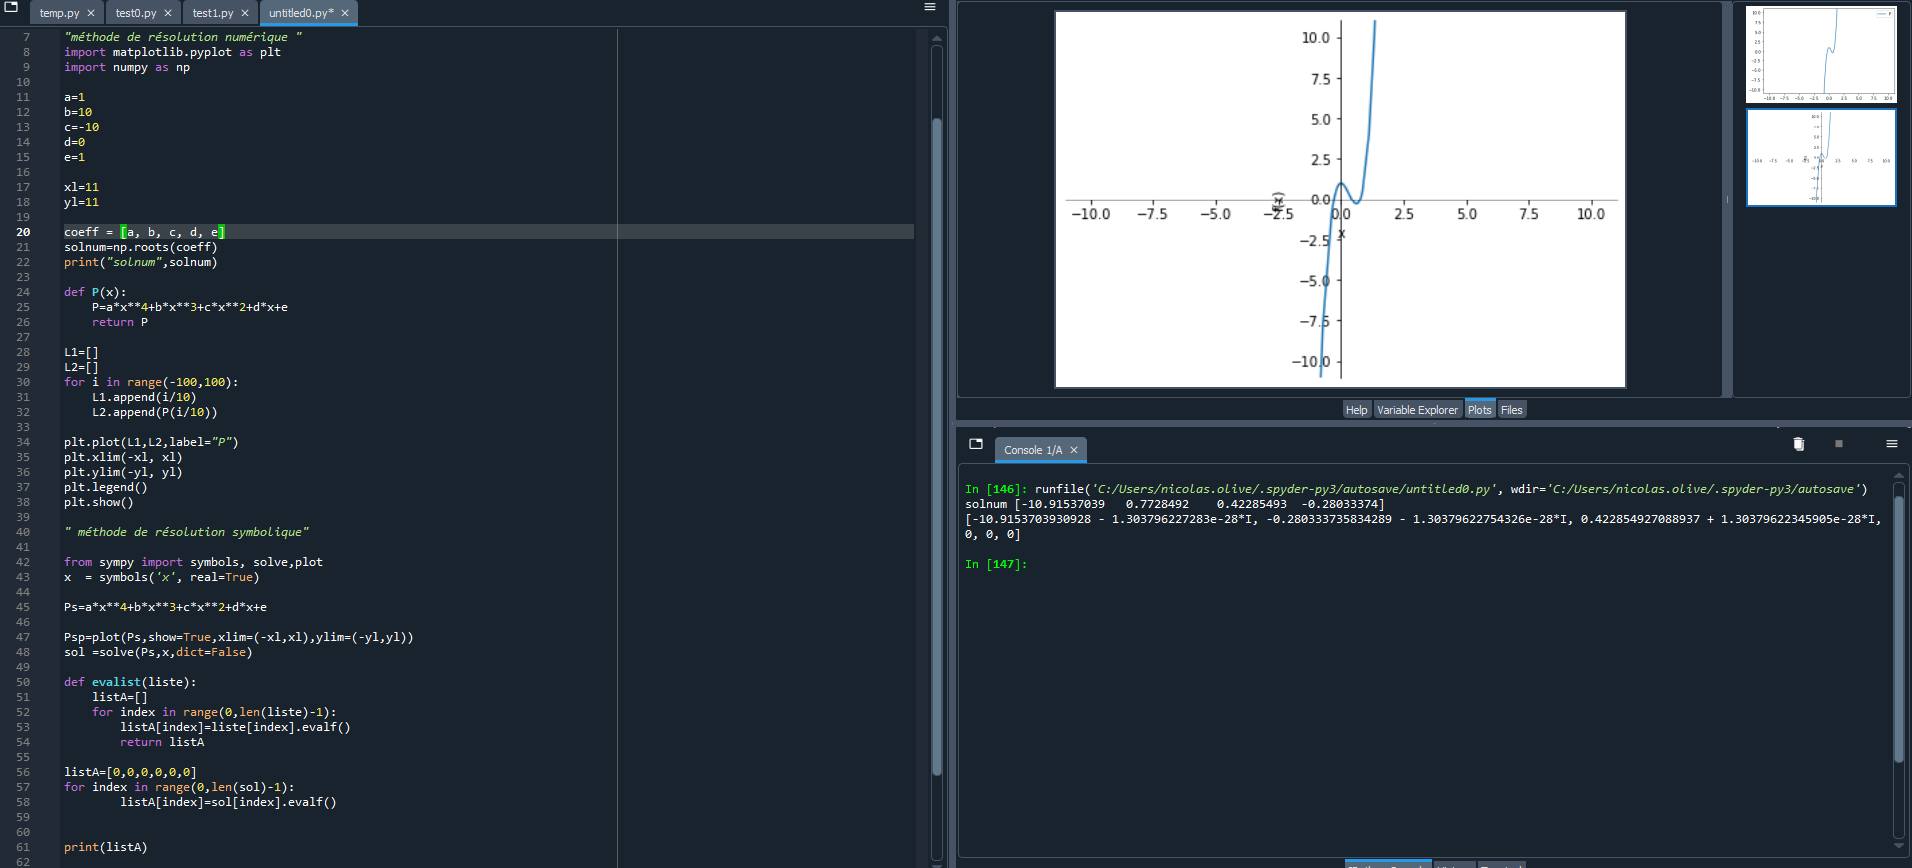Click the 'coeff = [a, b, c, d, e]' line
The image size is (1912, 868).
(x=145, y=232)
